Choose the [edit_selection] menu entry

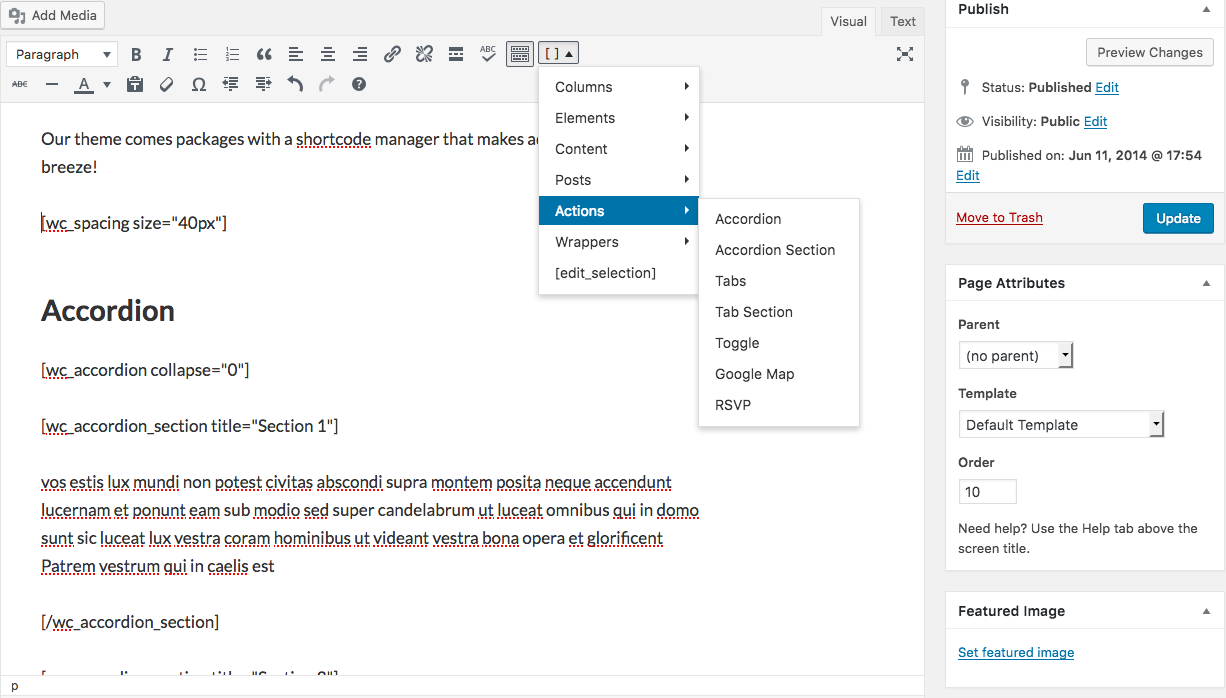619,273
